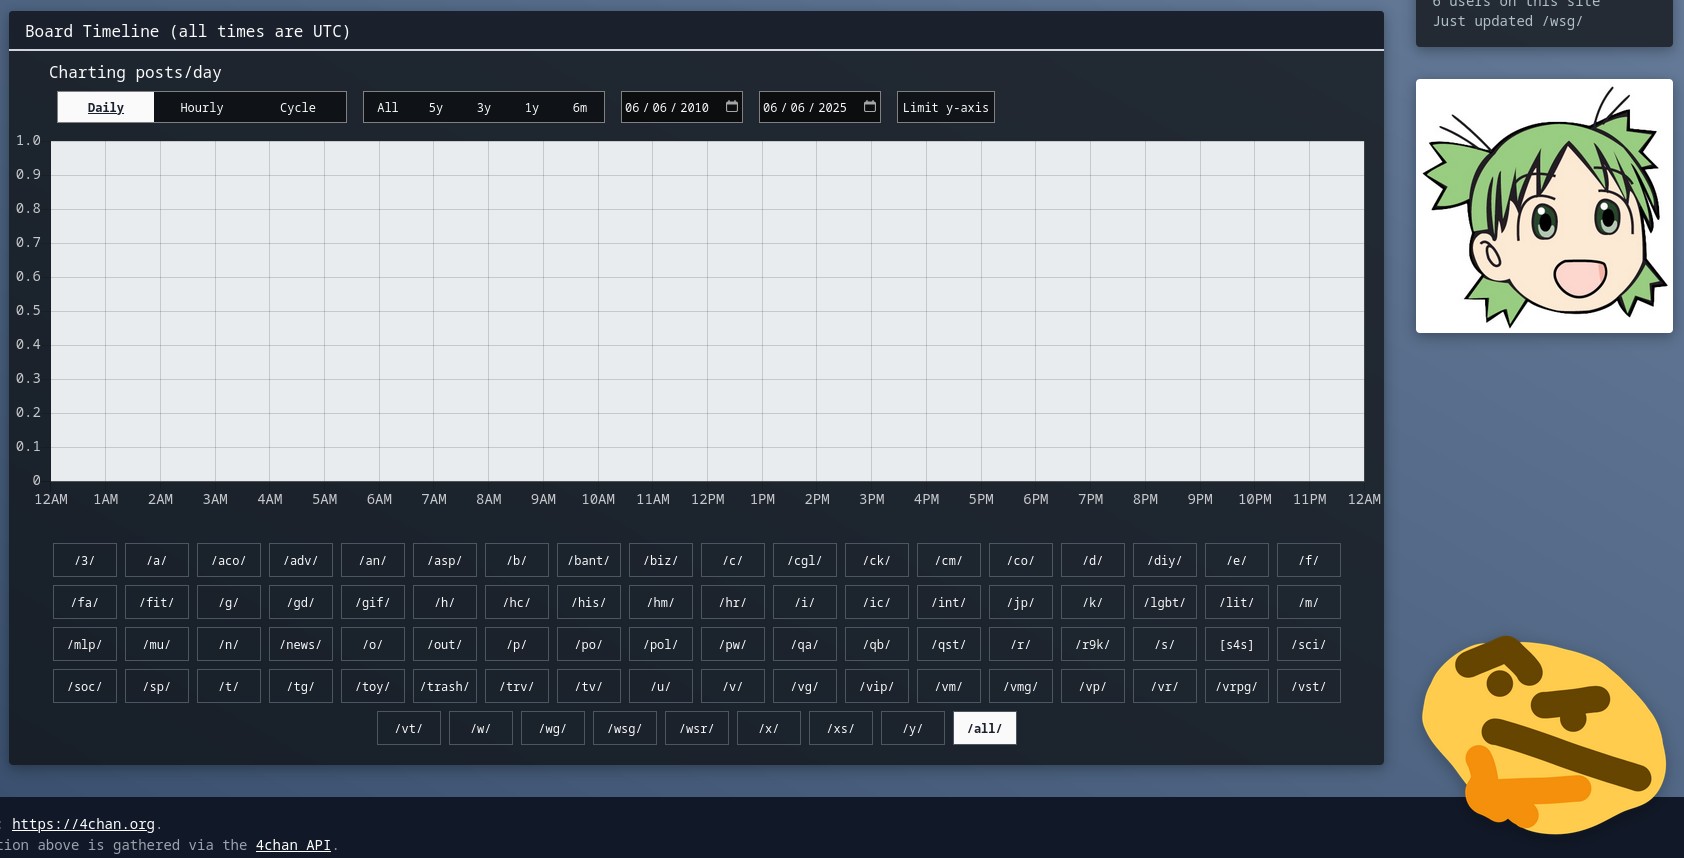Select the /his/ board
Screen dimensions: 1684x858
tap(589, 602)
